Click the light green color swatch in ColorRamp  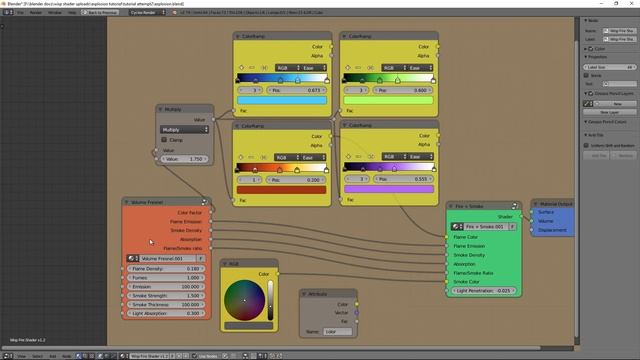click(x=389, y=100)
